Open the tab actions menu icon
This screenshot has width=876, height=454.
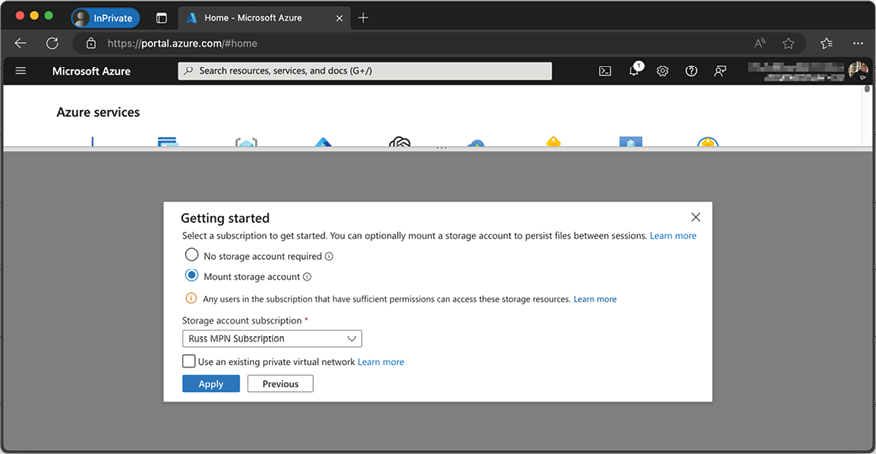click(x=161, y=18)
